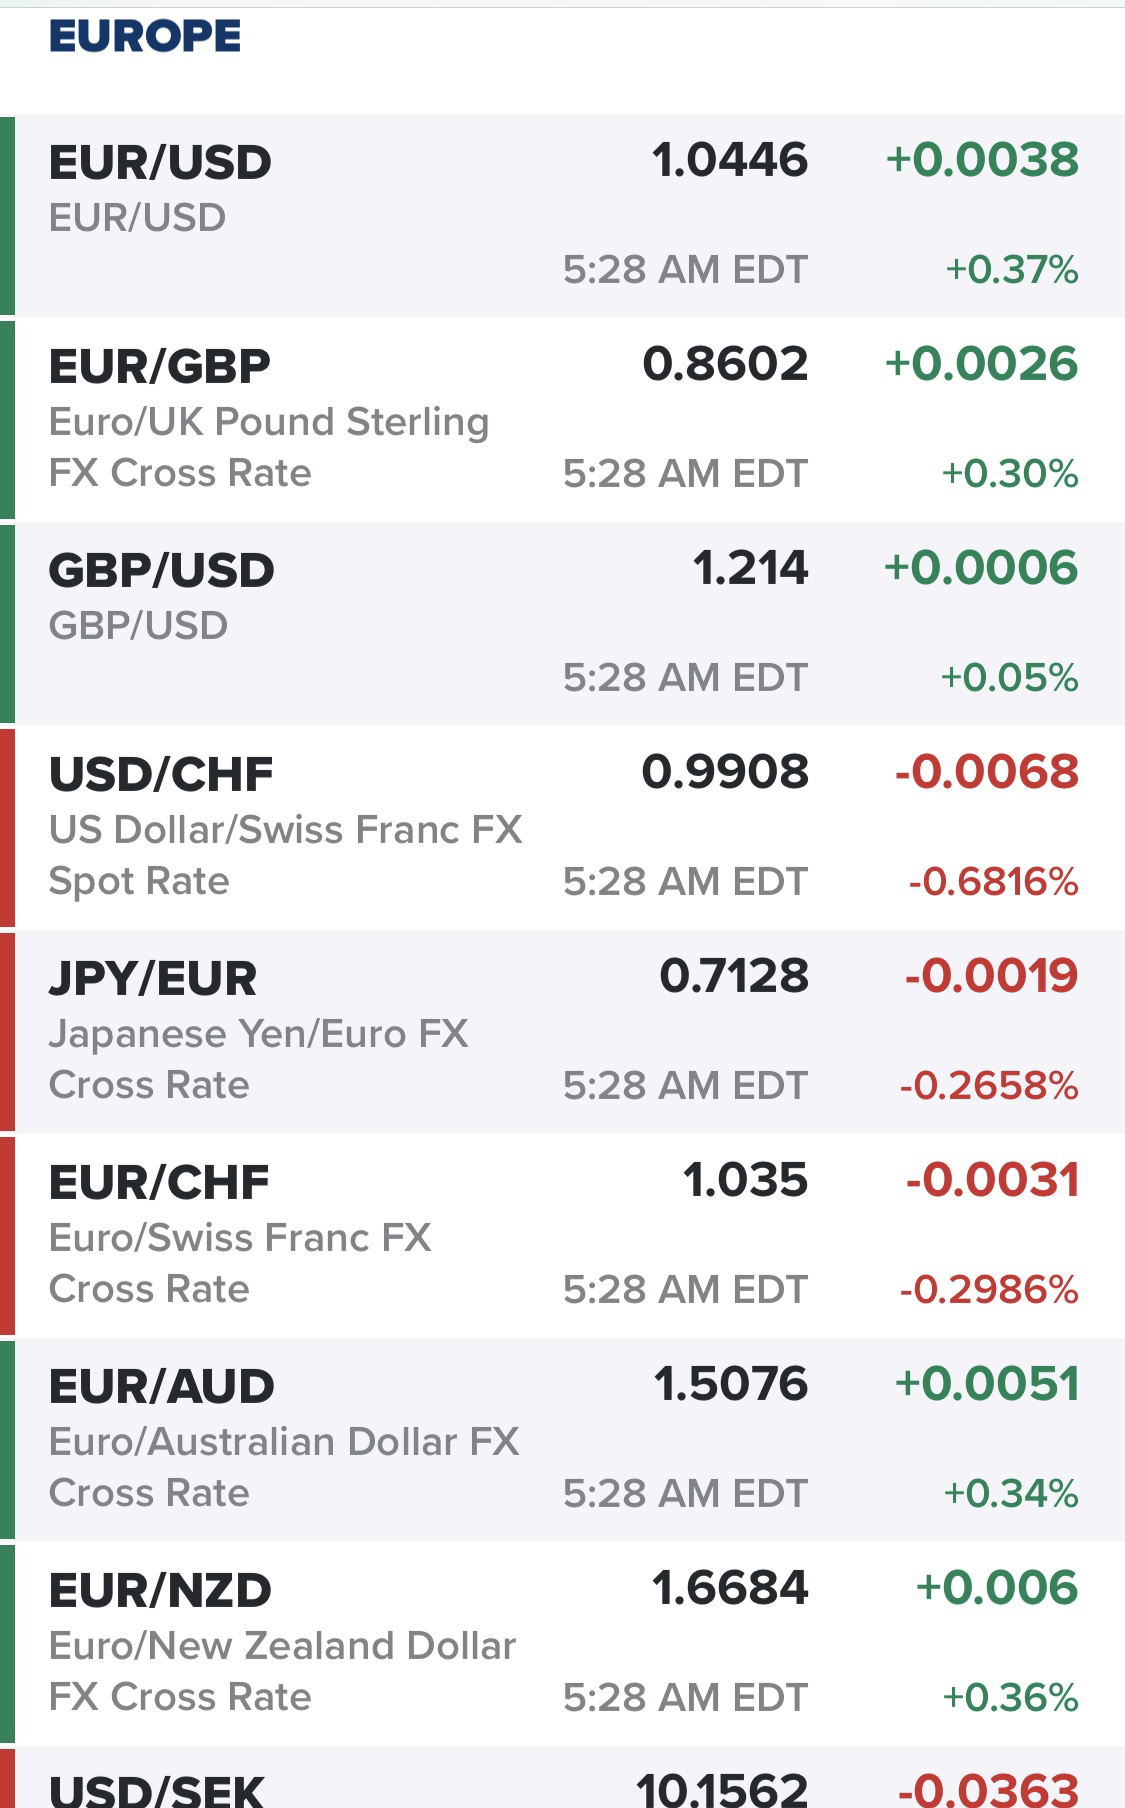Click the -0.0019 JPY/EUR change value
The width and height of the screenshot is (1125, 1808).
click(x=992, y=976)
